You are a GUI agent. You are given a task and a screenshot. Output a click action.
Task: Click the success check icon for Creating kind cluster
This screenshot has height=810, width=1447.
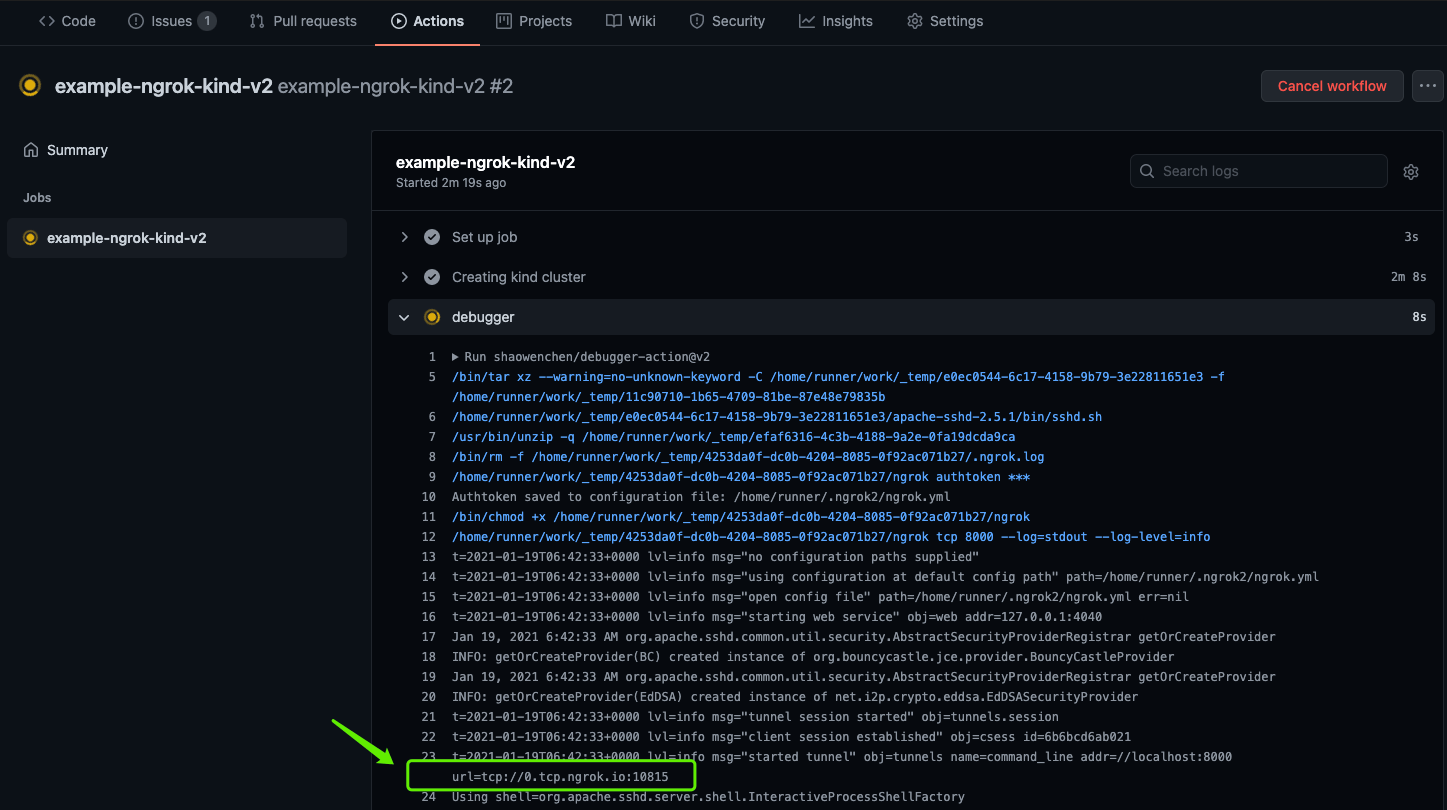[432, 277]
